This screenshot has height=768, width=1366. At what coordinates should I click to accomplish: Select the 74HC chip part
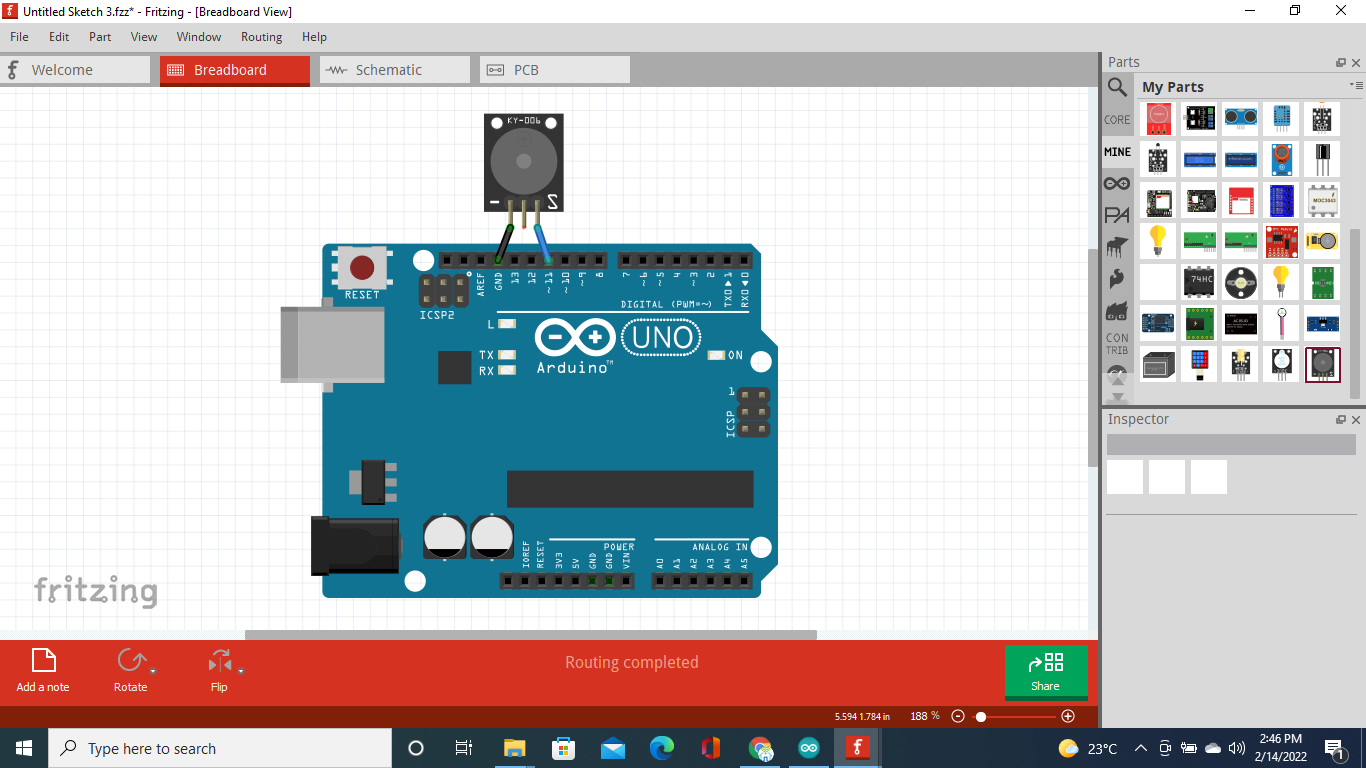click(1199, 283)
